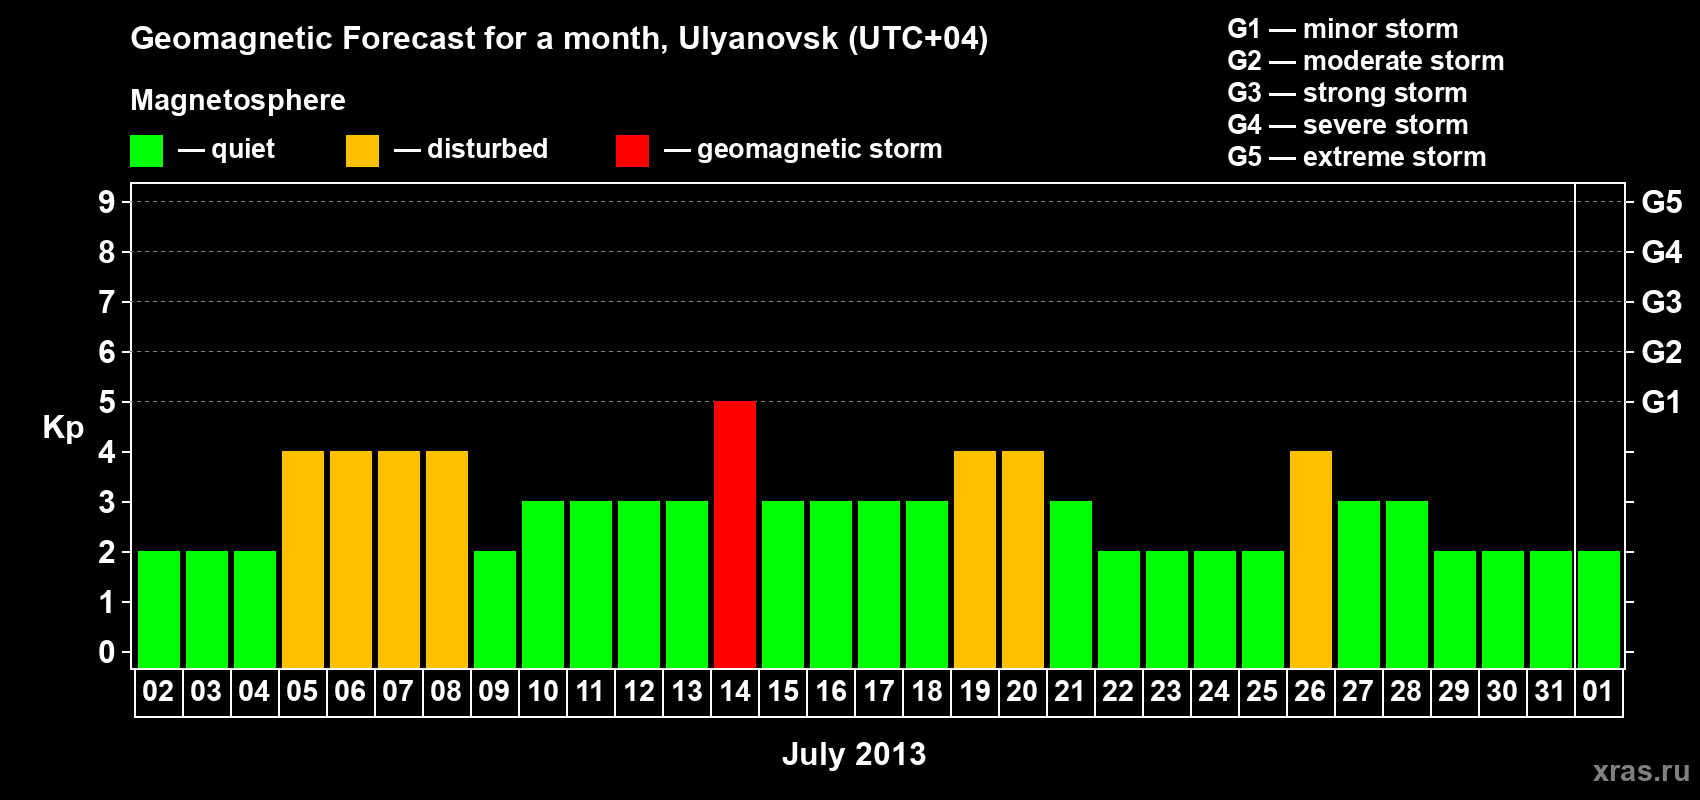Click the orange disturbed legend swatch
Image resolution: width=1700 pixels, height=800 pixels.
pyautogui.click(x=362, y=151)
